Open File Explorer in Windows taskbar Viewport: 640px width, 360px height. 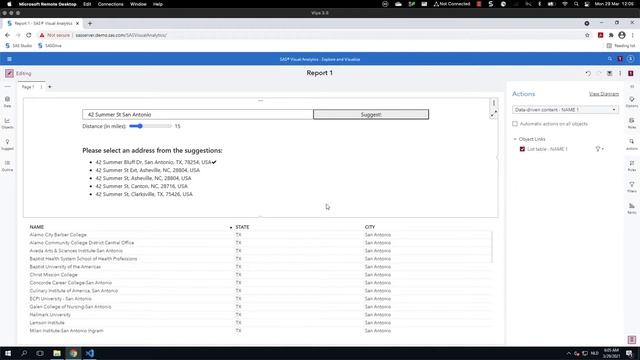[x=57, y=353]
